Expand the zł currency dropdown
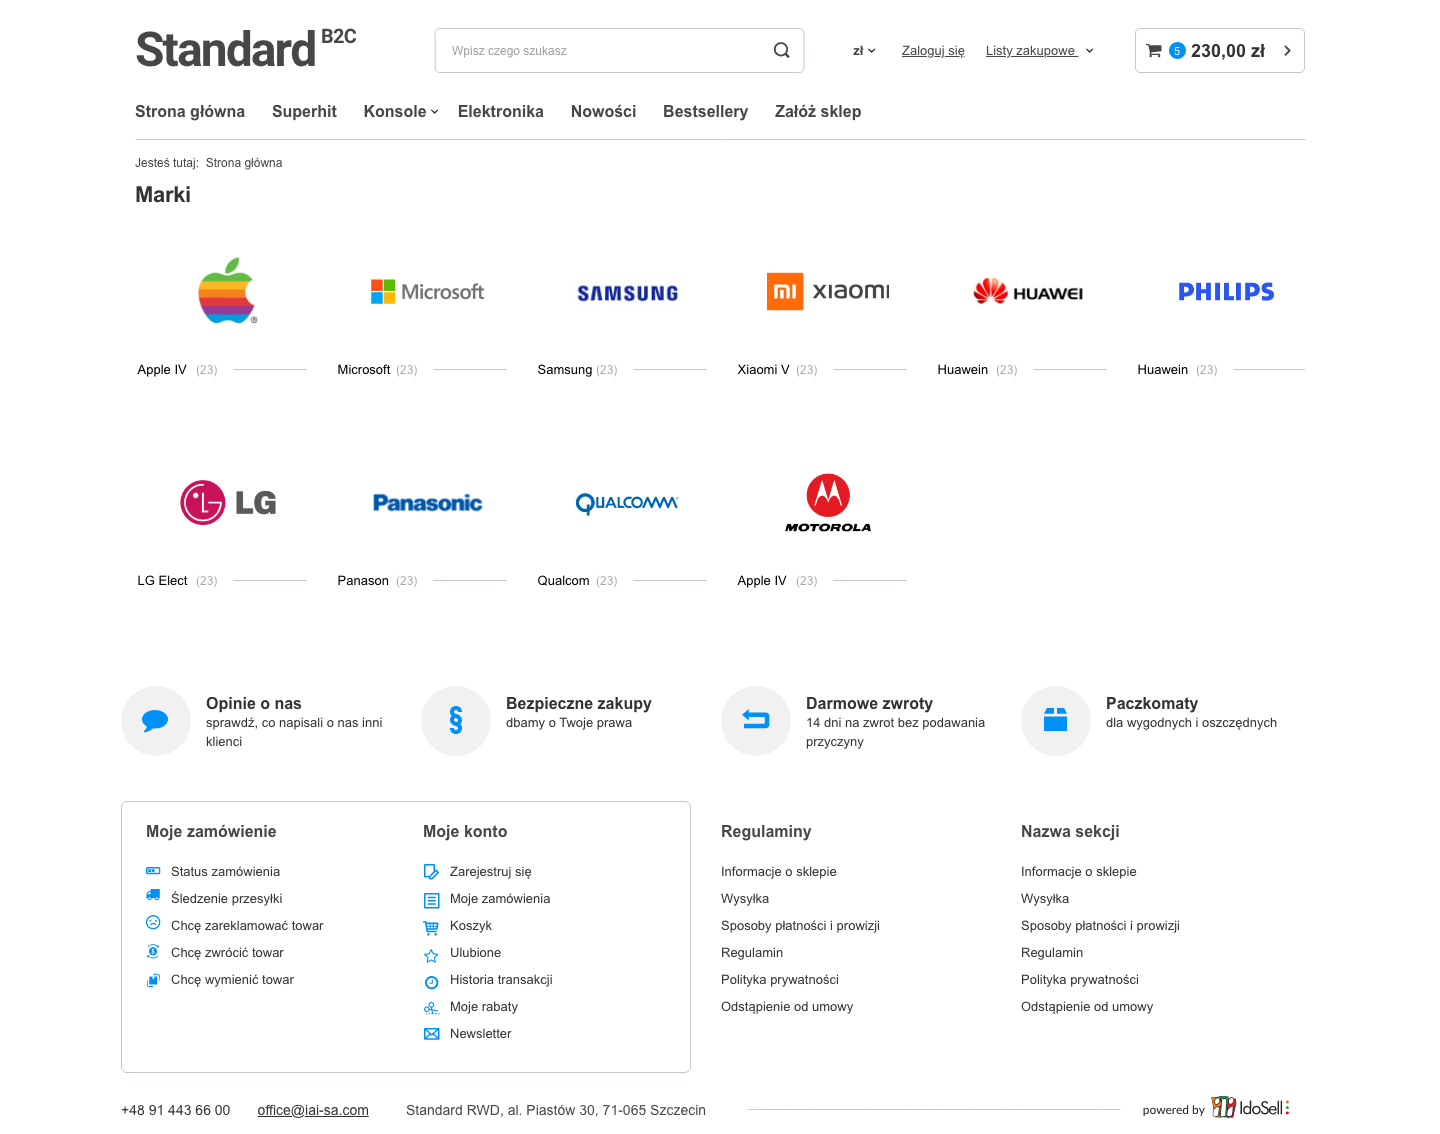Screen dimensions: 1440x1134 point(864,51)
